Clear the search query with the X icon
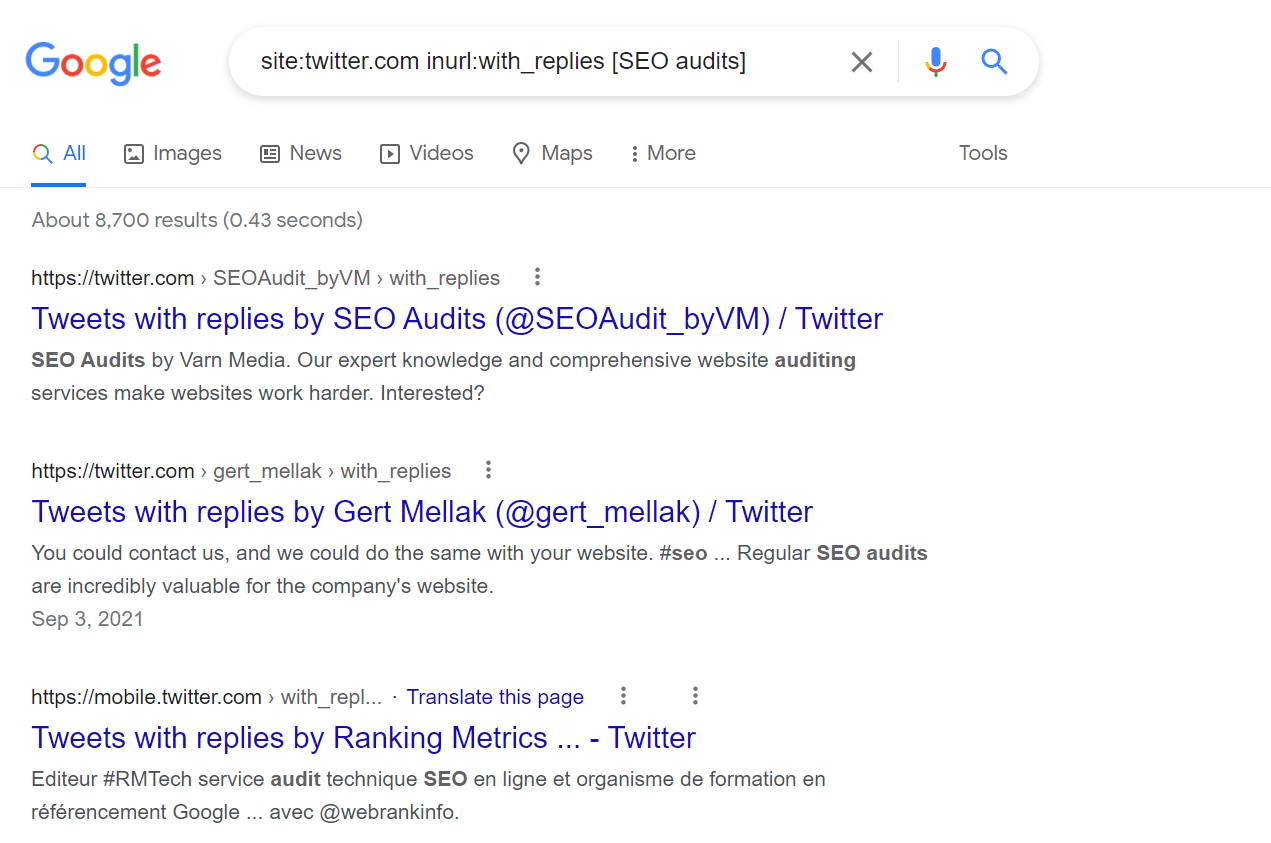 tap(861, 62)
